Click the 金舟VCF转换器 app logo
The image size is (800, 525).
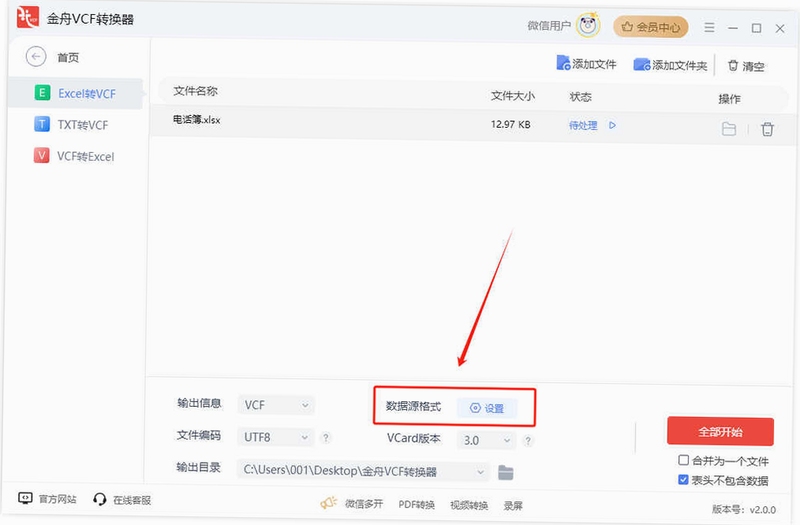point(28,17)
